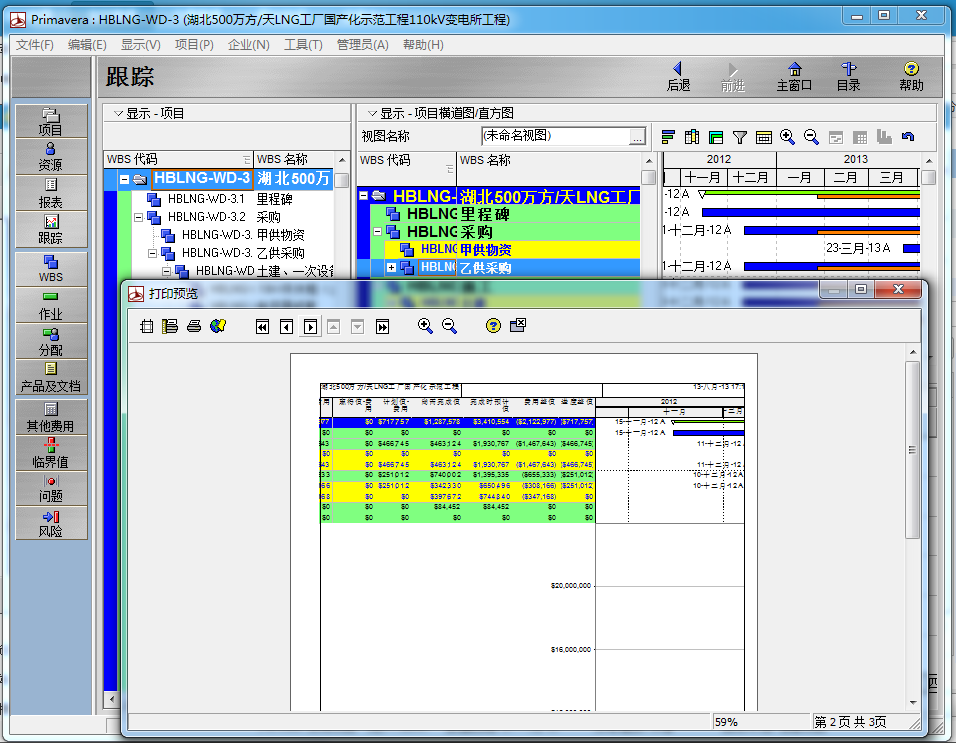
Task: Open the 跟踪 (Tracking) sidebar button
Action: (51, 229)
